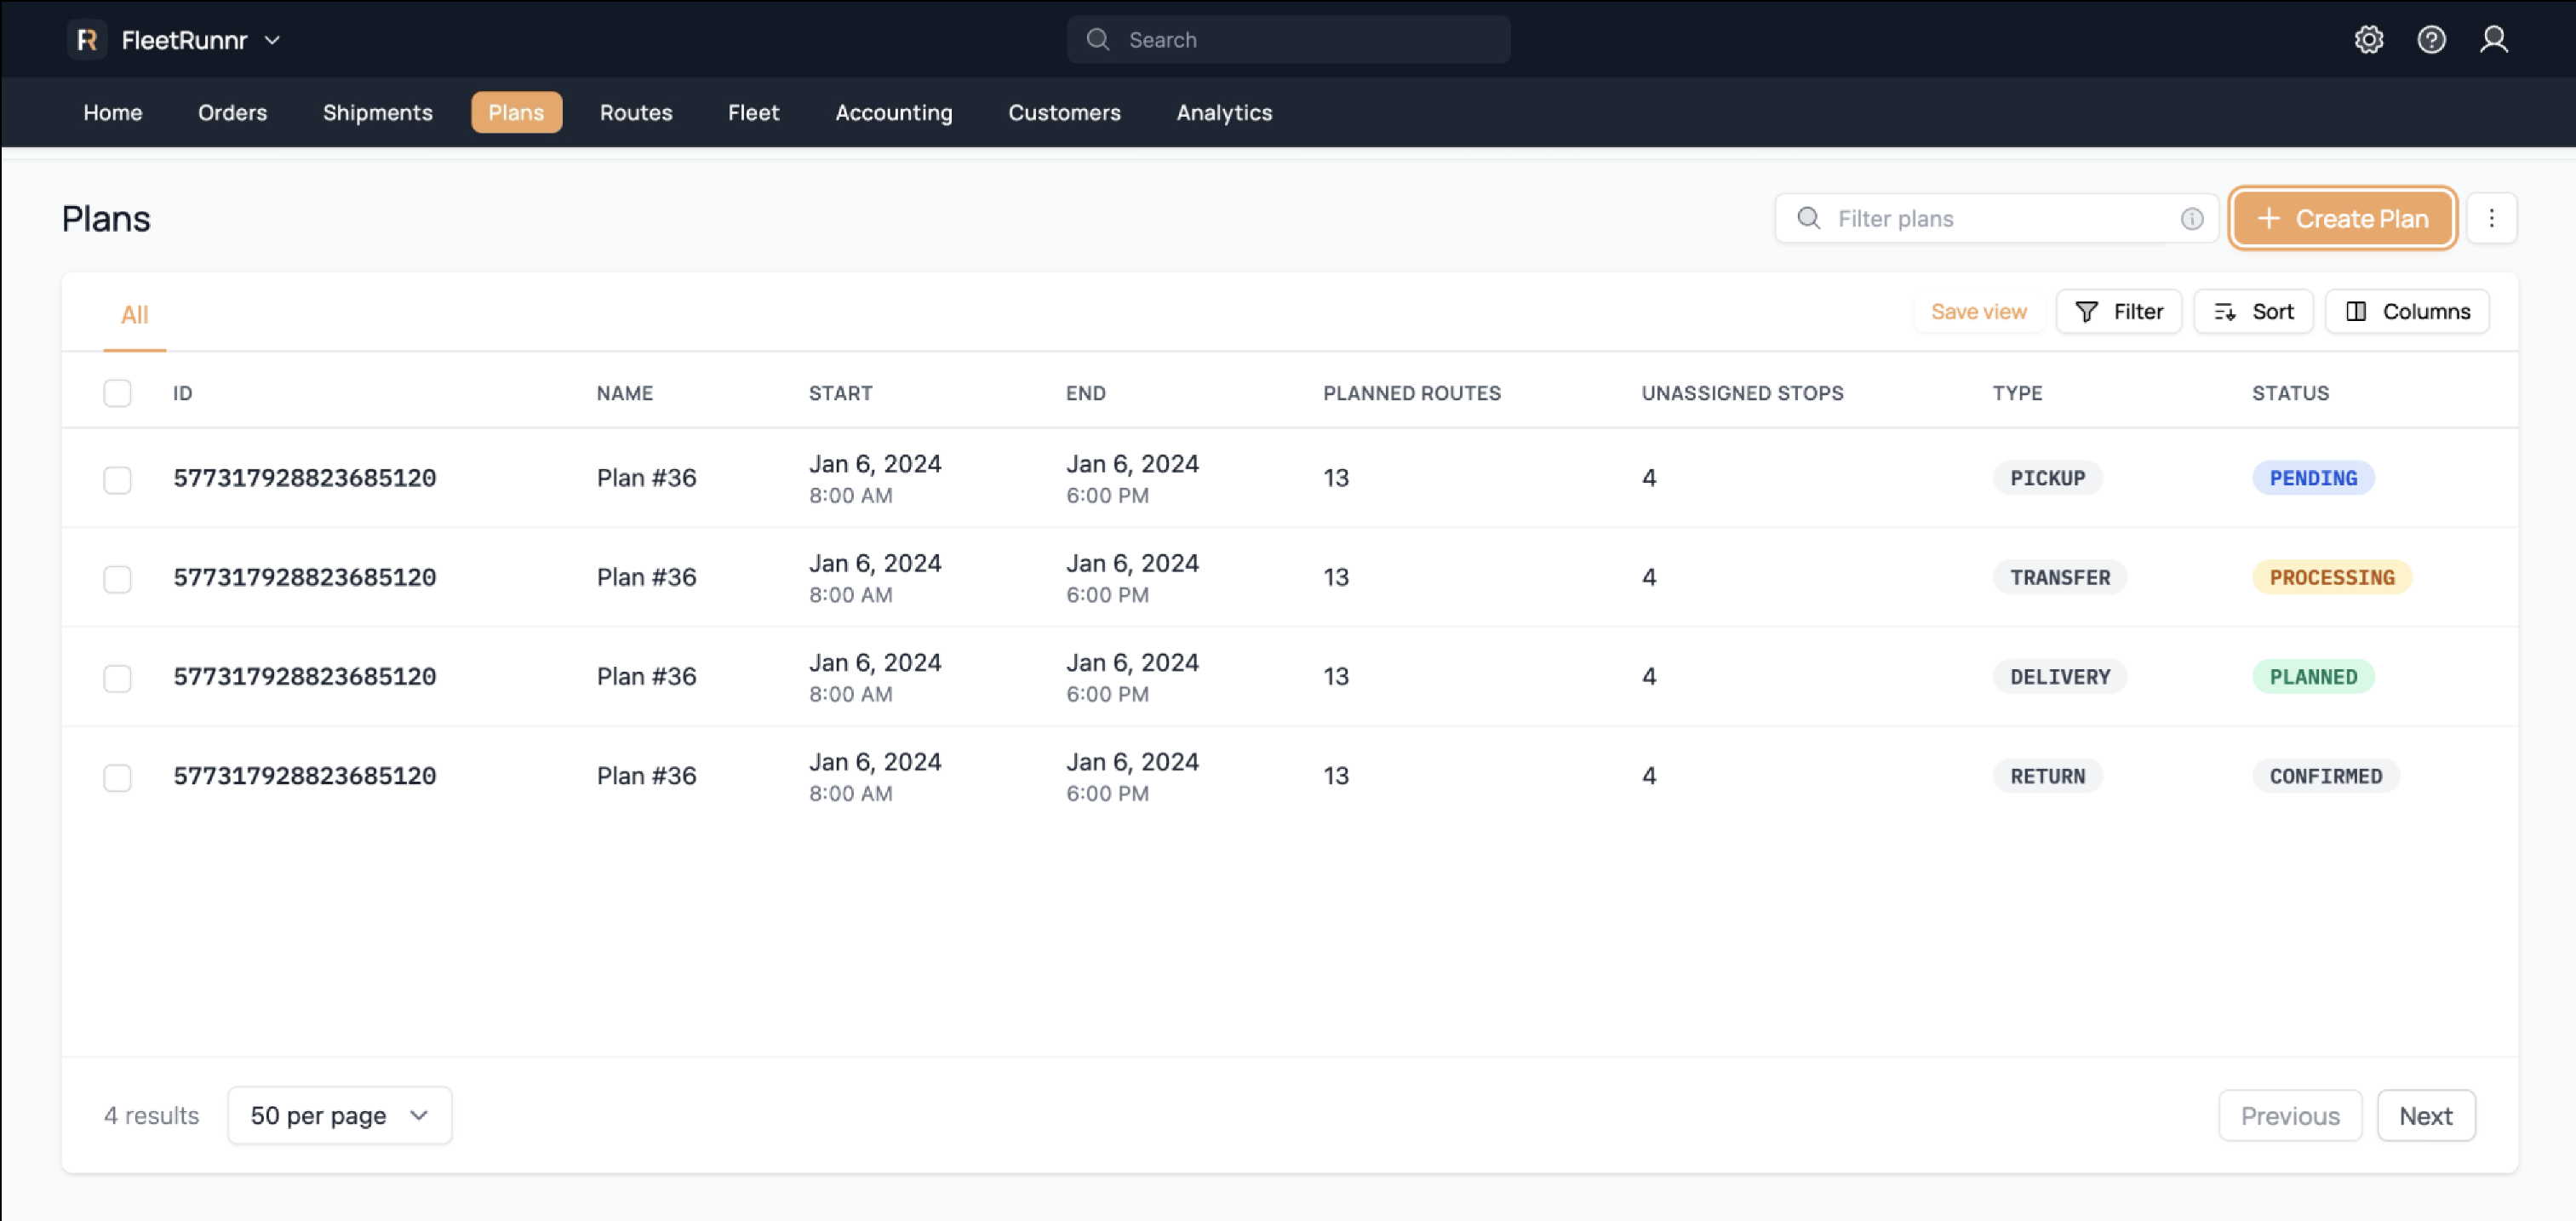
Task: Focus the top Search field
Action: point(1288,40)
